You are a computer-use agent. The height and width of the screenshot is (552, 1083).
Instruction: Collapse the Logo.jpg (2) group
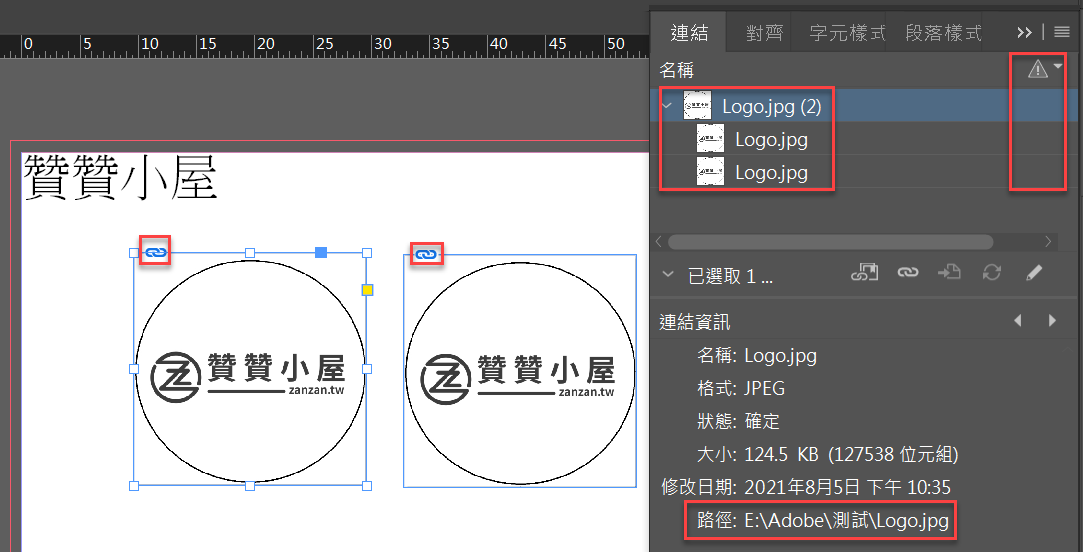click(x=667, y=106)
